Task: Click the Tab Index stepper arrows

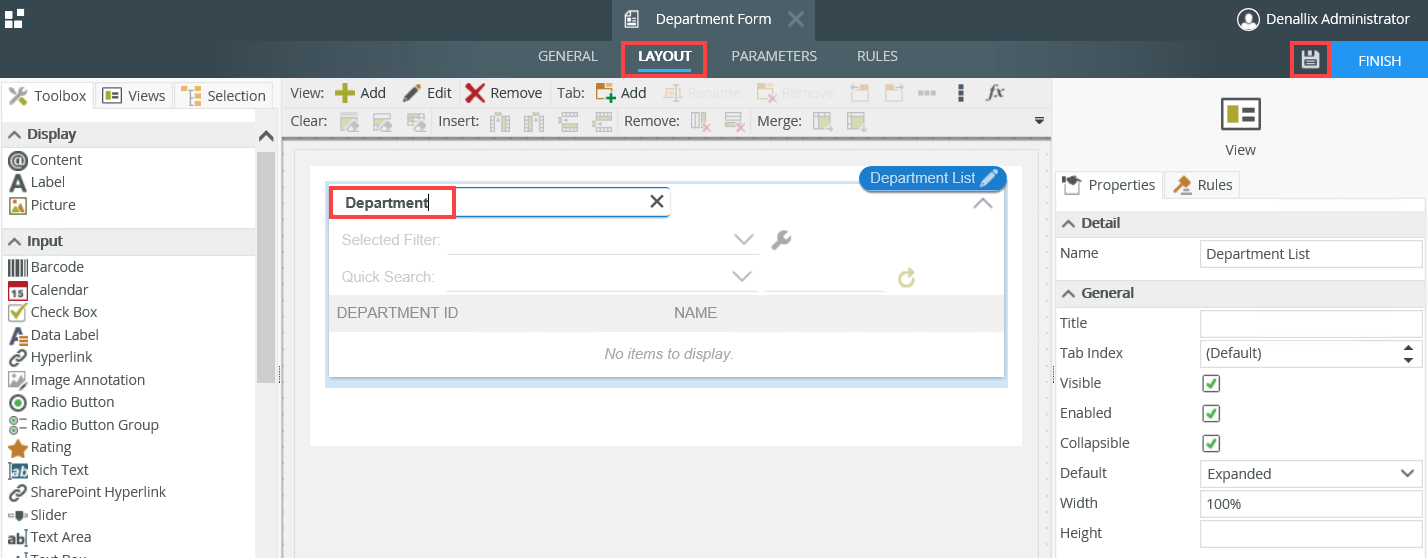Action: (1409, 353)
